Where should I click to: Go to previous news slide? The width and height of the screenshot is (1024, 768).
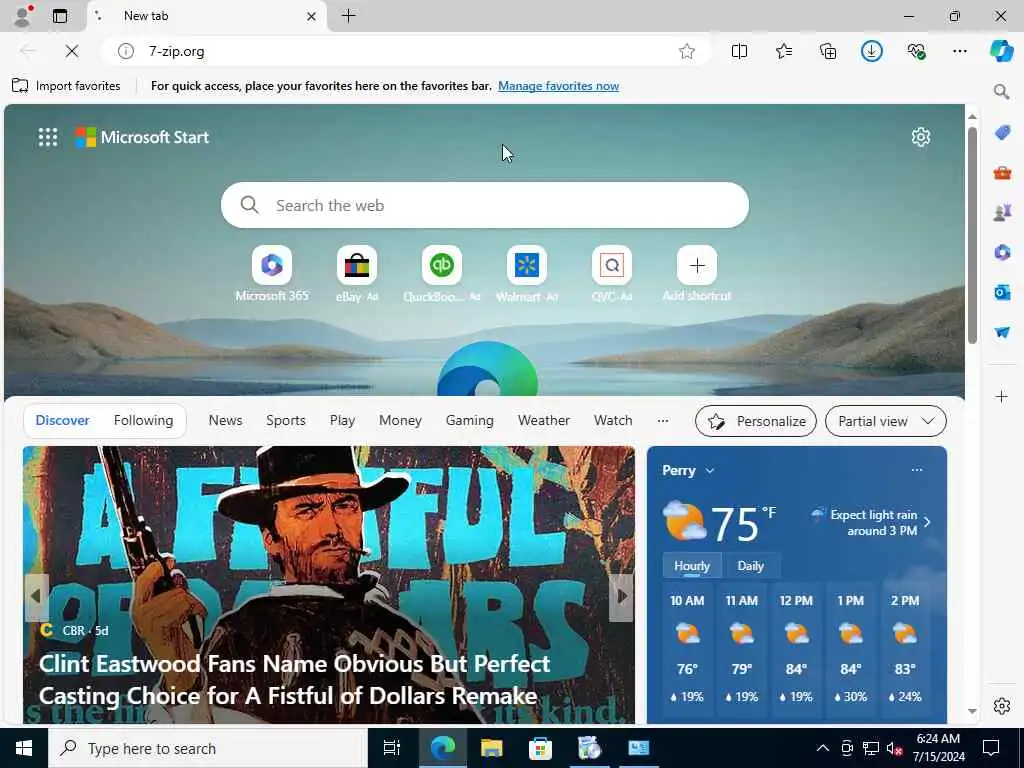pyautogui.click(x=36, y=597)
